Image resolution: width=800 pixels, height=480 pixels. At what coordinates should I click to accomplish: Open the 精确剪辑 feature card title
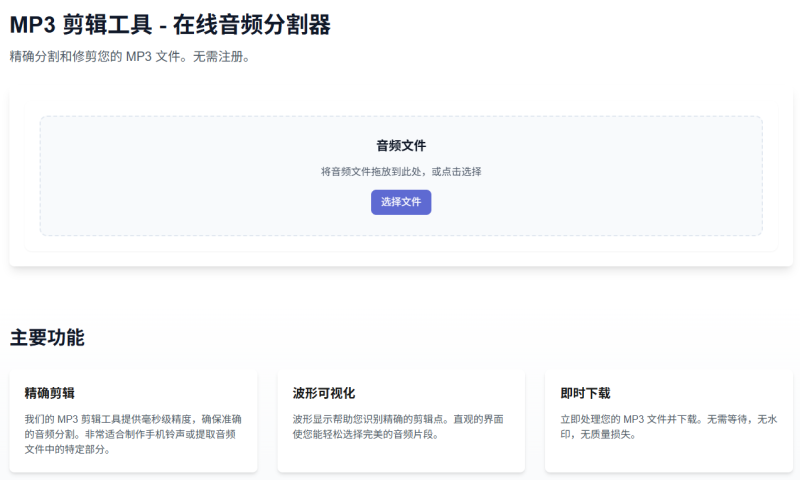tap(50, 393)
